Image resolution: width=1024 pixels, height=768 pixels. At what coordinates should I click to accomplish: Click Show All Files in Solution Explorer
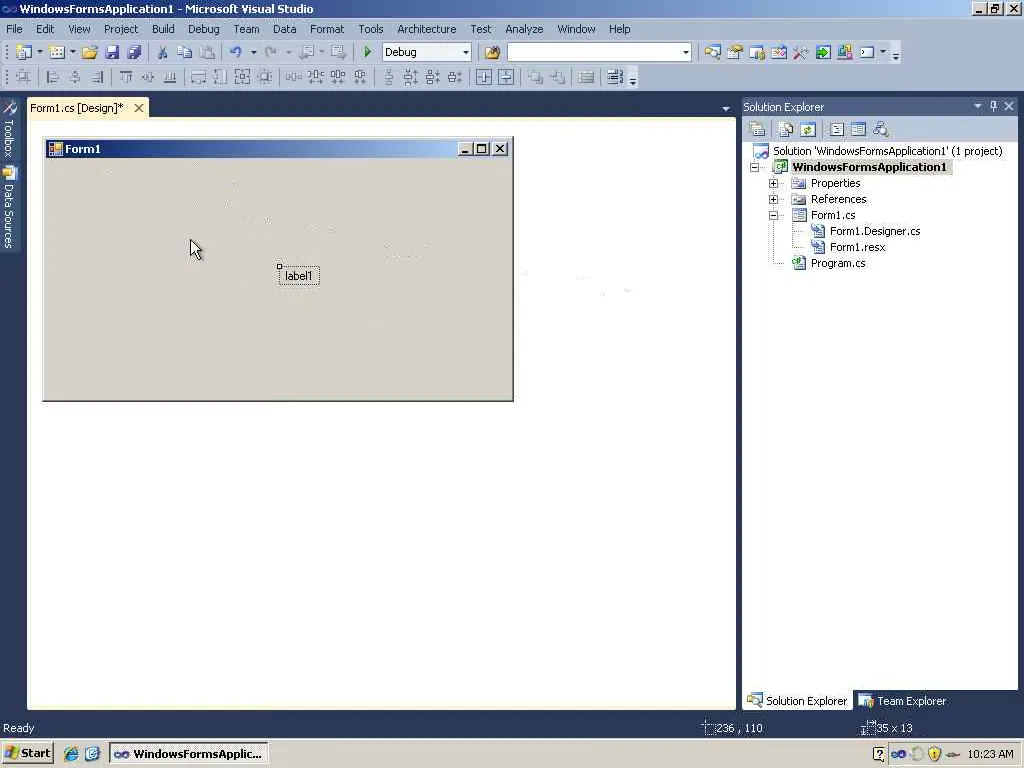point(786,129)
